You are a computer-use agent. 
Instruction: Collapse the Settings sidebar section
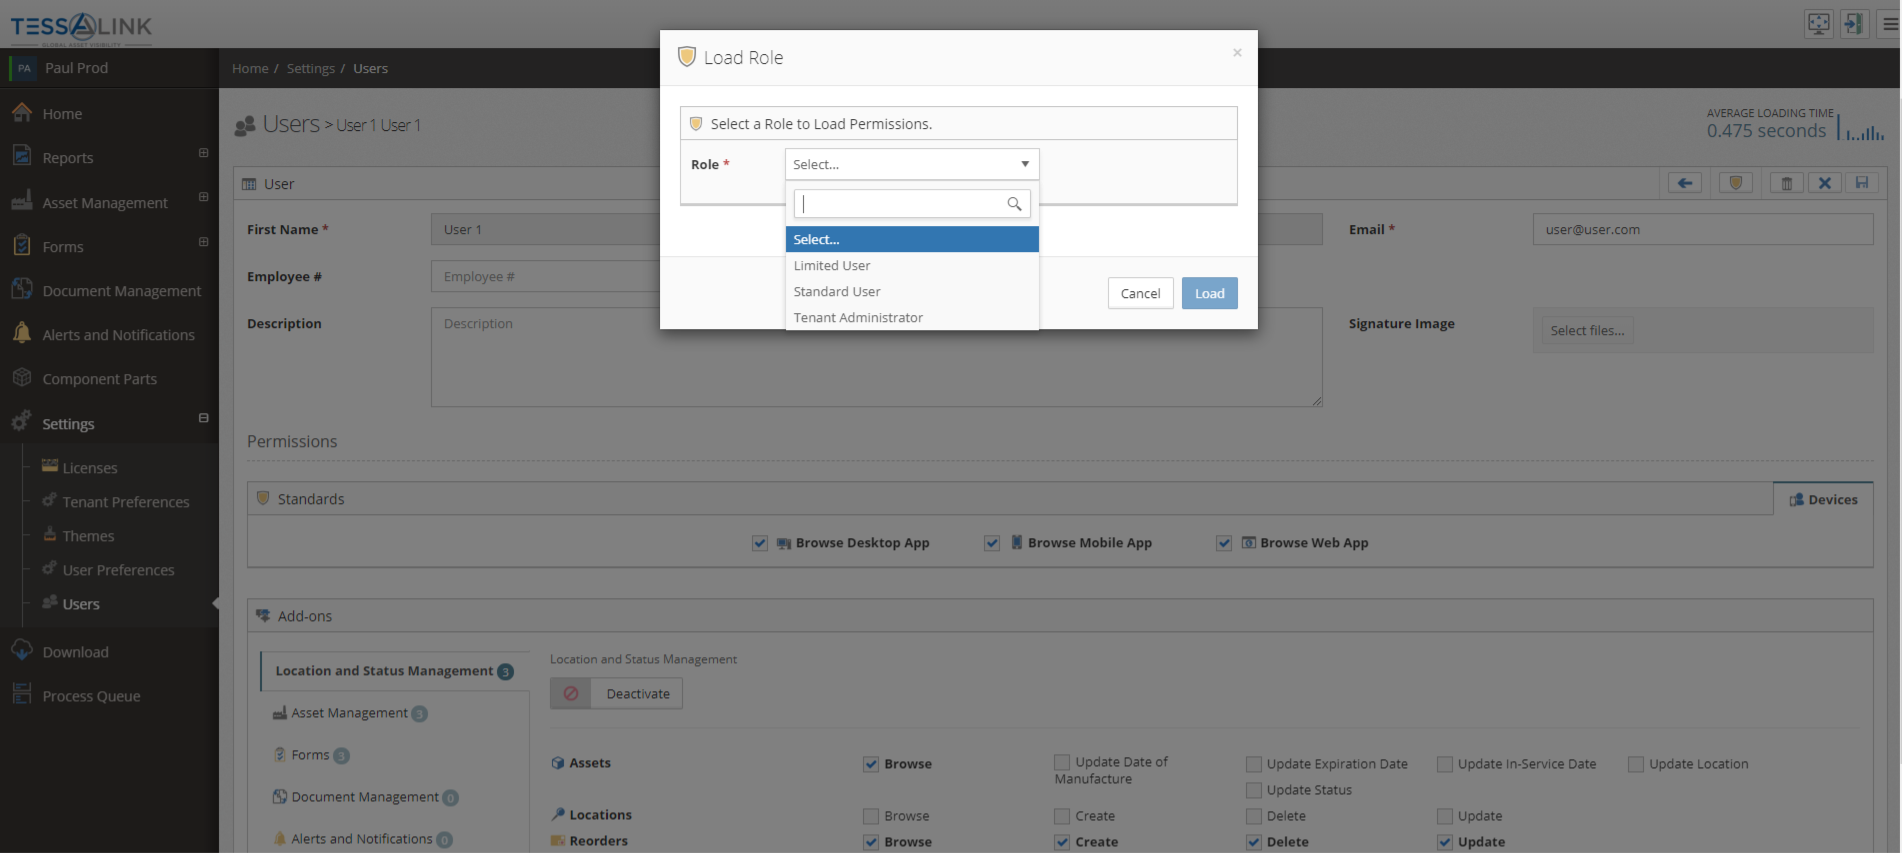pyautogui.click(x=203, y=418)
